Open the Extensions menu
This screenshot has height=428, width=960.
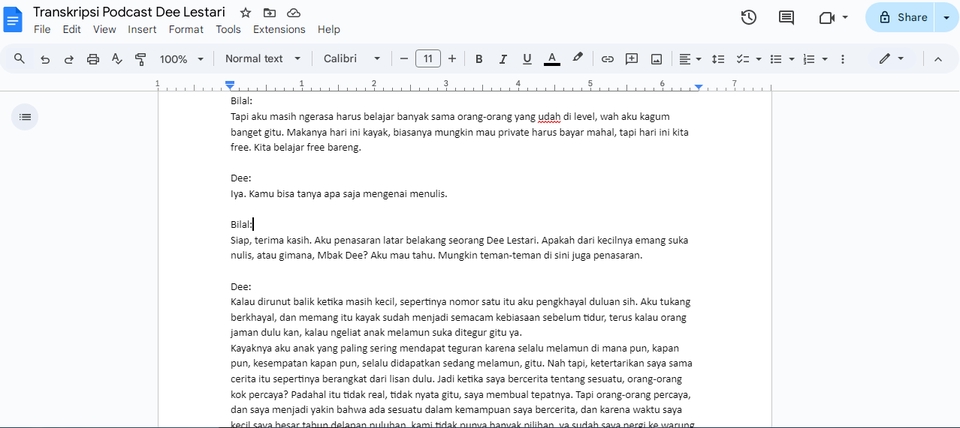click(x=279, y=30)
